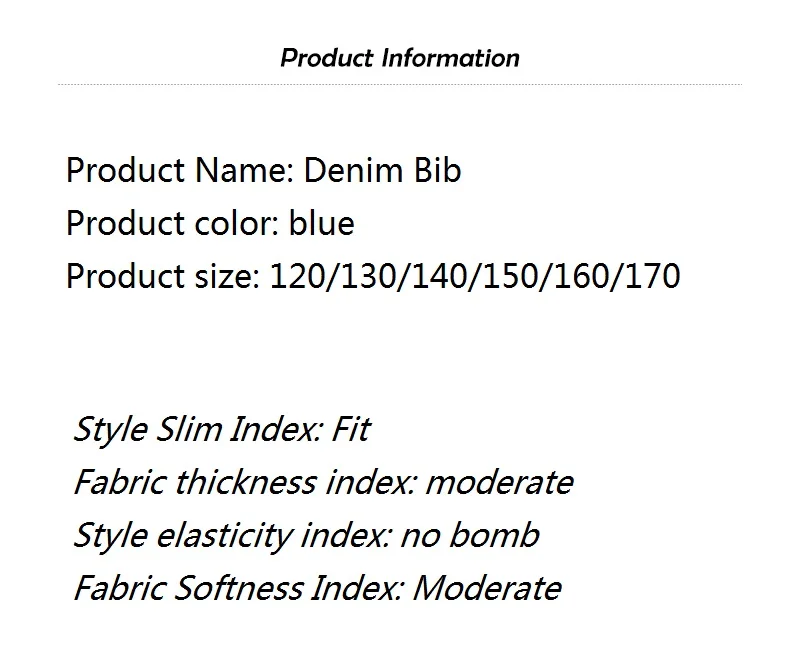Click the words no bomb
The image size is (800, 670).
coord(470,535)
